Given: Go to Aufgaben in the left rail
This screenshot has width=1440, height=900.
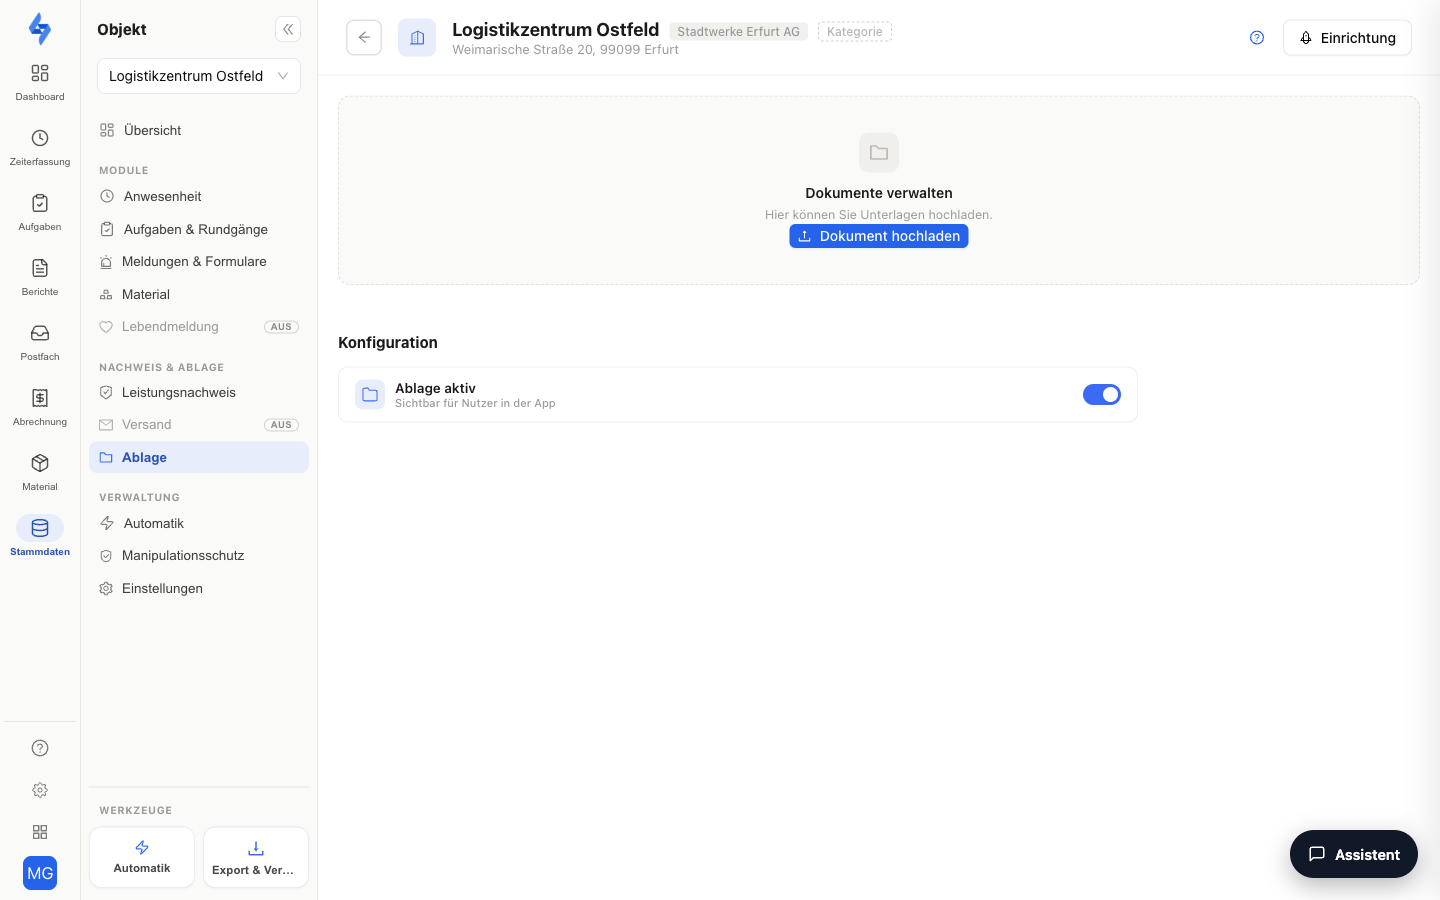Looking at the screenshot, I should pyautogui.click(x=40, y=212).
